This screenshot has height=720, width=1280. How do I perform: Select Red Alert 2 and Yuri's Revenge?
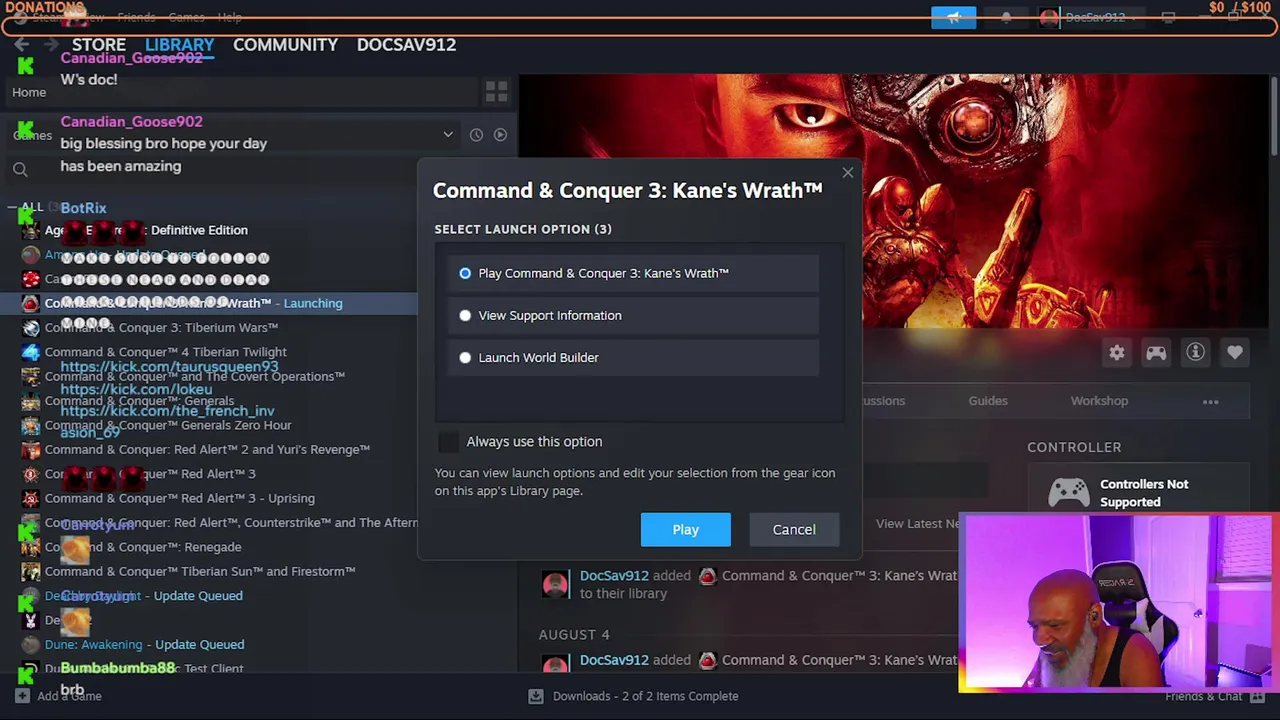pyautogui.click(x=207, y=449)
